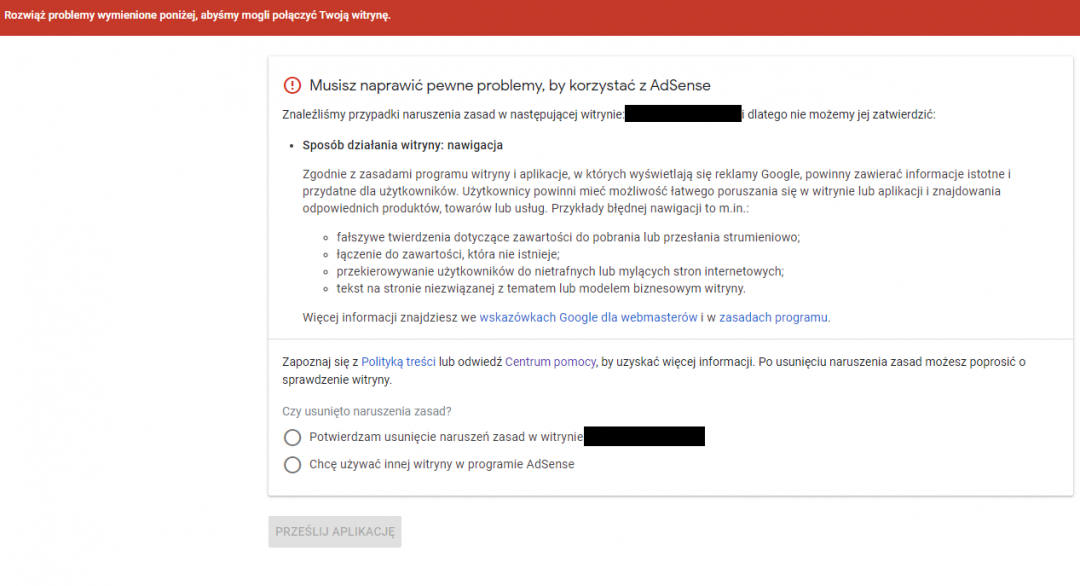The height and width of the screenshot is (586, 1080).
Task: Click the unselected radio circle next to first option
Action: pos(293,437)
